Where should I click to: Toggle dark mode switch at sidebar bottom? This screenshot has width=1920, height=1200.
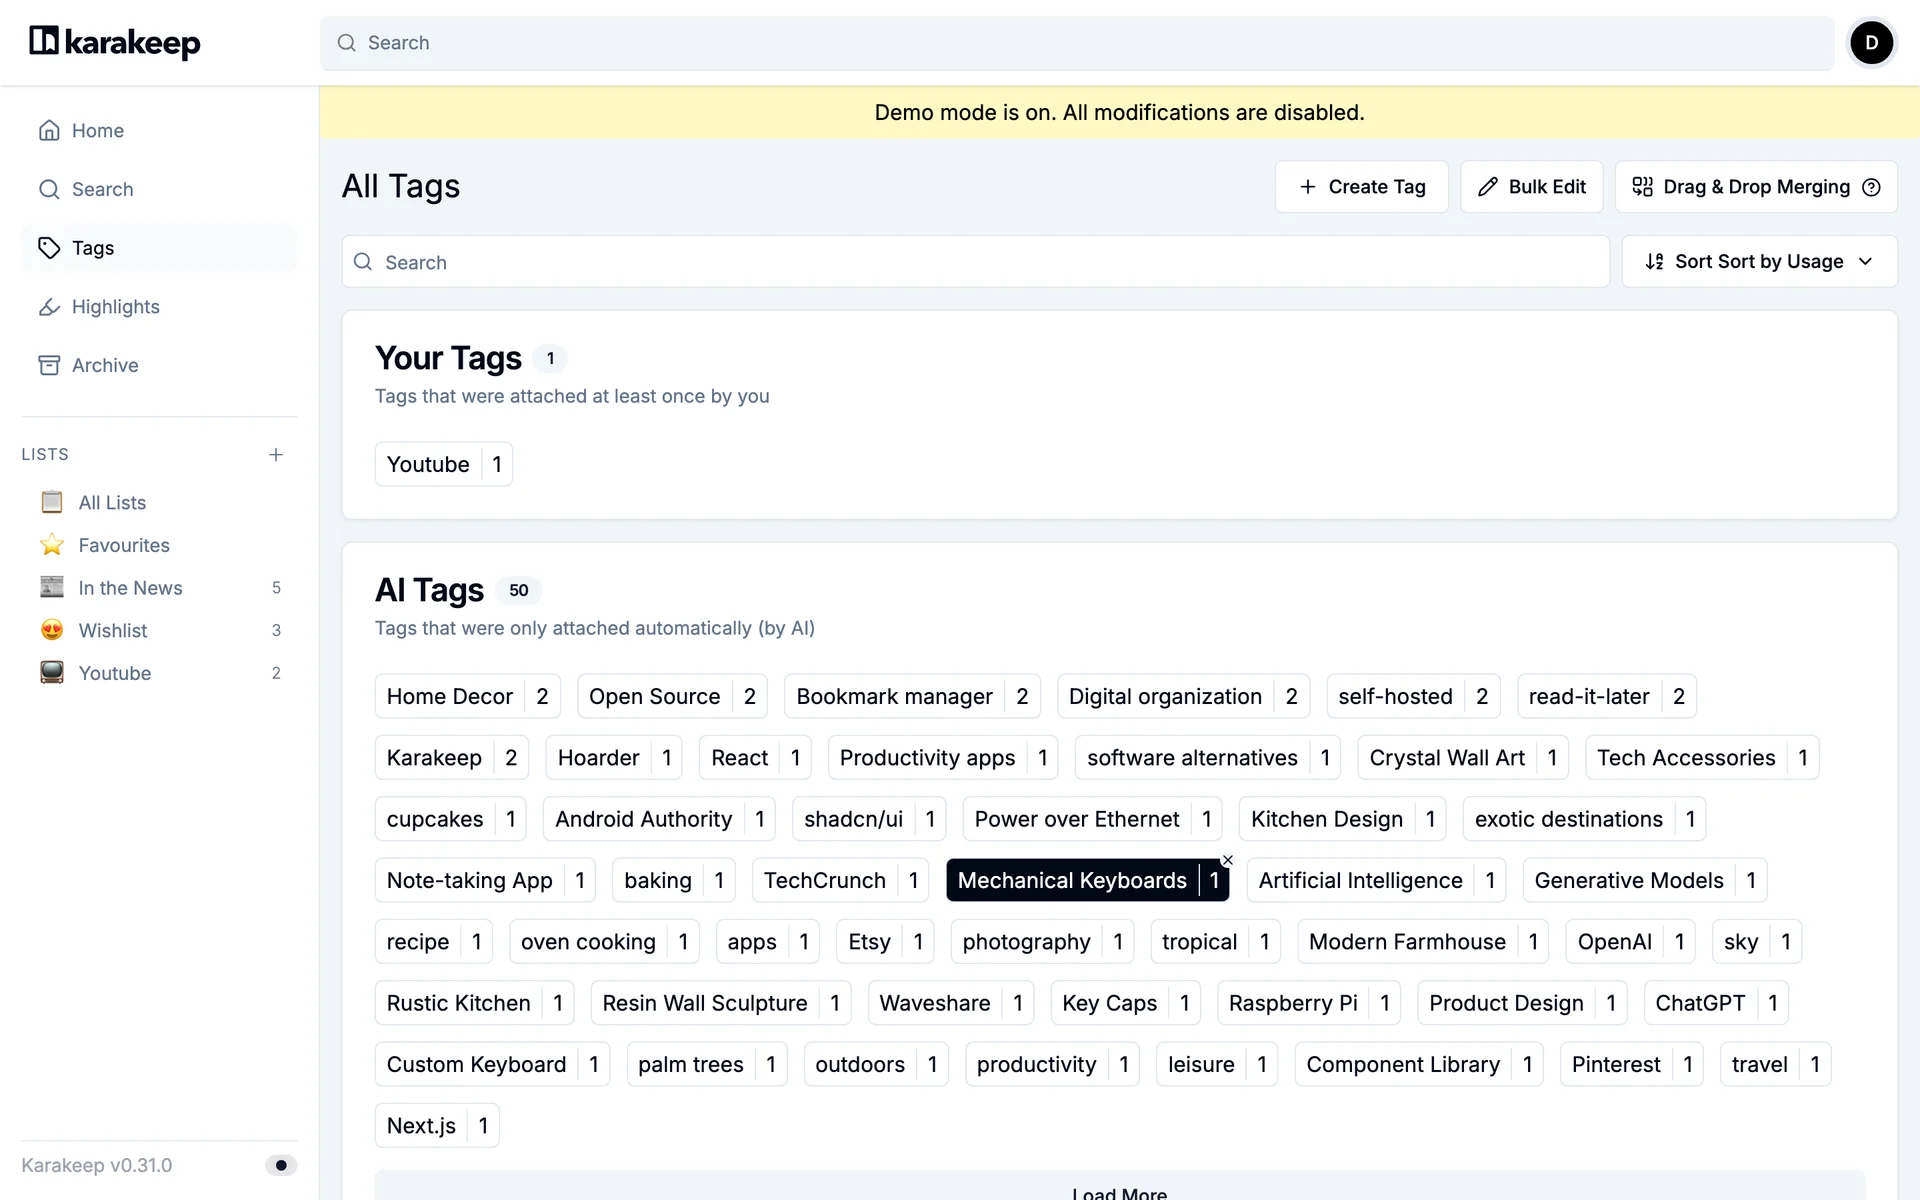pos(281,1165)
